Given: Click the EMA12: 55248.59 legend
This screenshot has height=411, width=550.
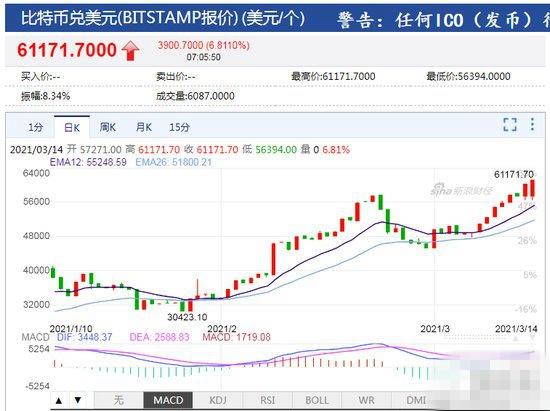Looking at the screenshot, I should pyautogui.click(x=88, y=162).
